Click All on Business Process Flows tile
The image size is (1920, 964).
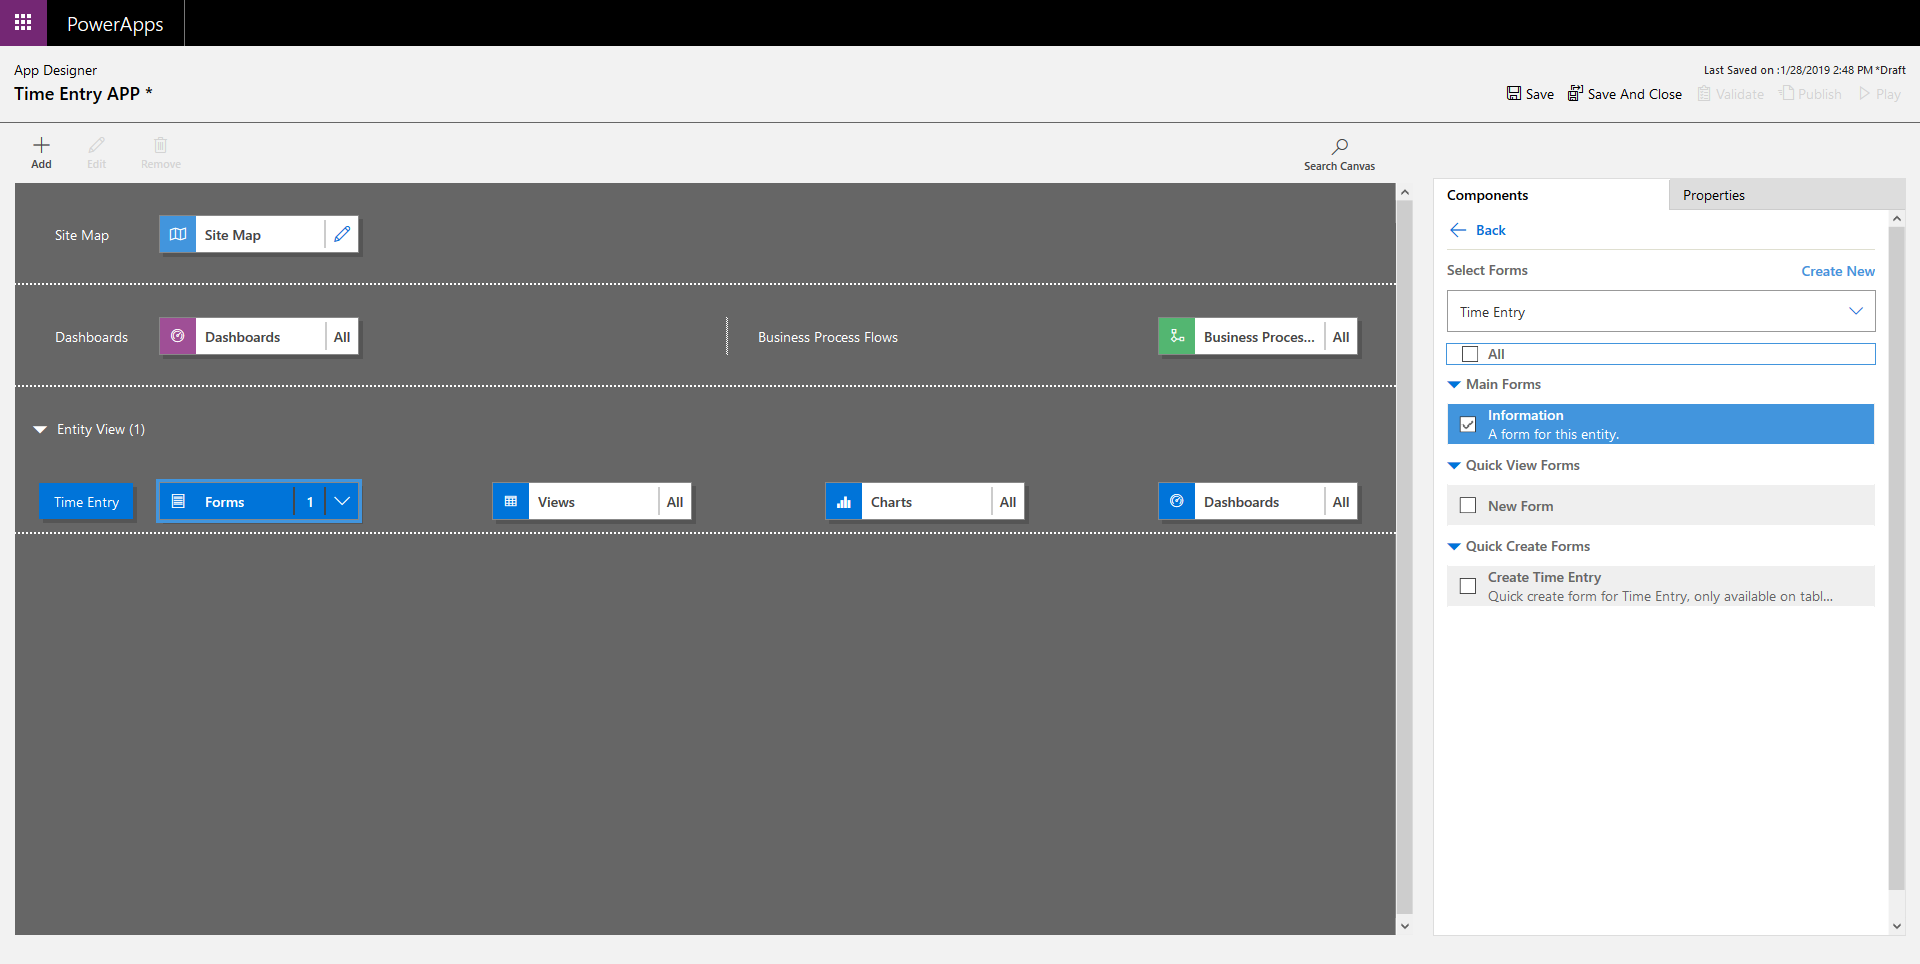point(1341,337)
